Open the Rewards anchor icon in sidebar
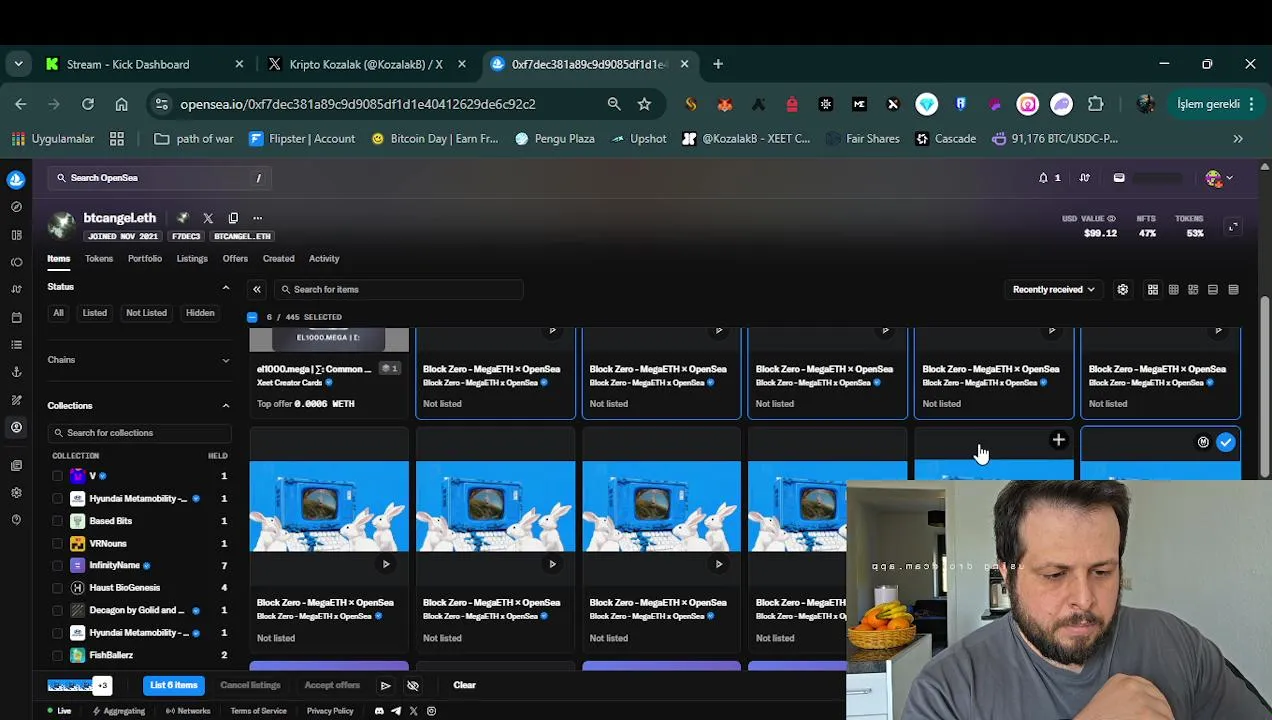 click(x=16, y=372)
